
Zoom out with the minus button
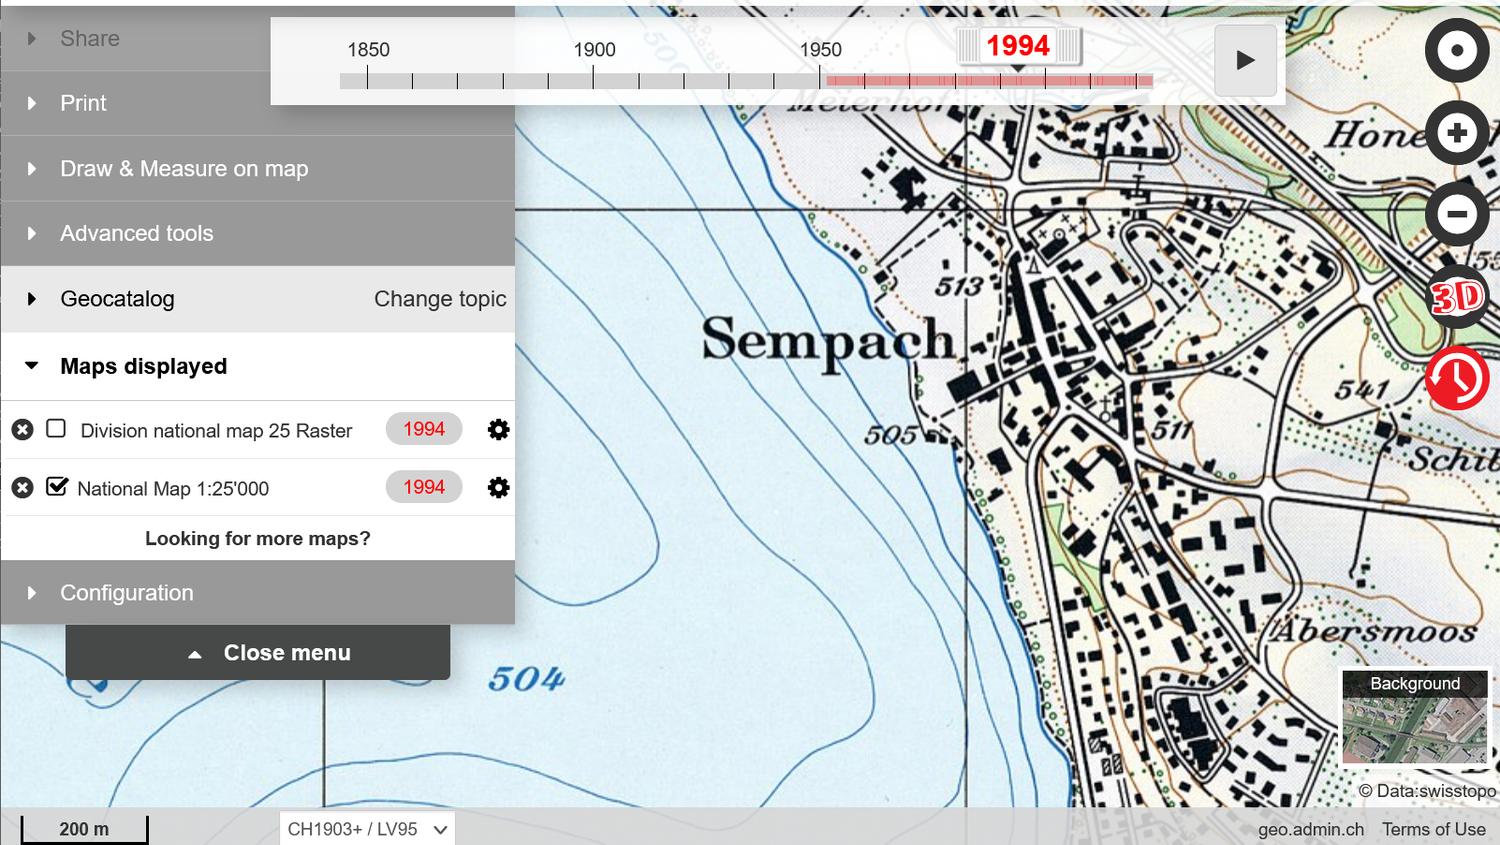click(x=1456, y=213)
